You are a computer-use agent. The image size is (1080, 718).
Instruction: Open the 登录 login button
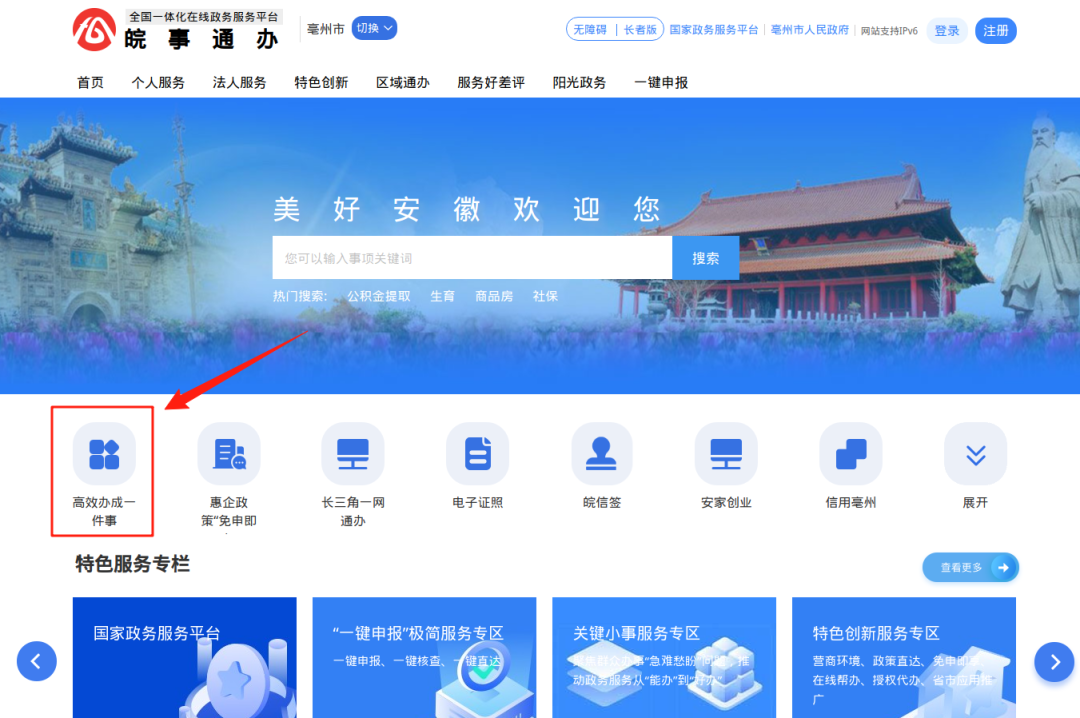point(946,30)
